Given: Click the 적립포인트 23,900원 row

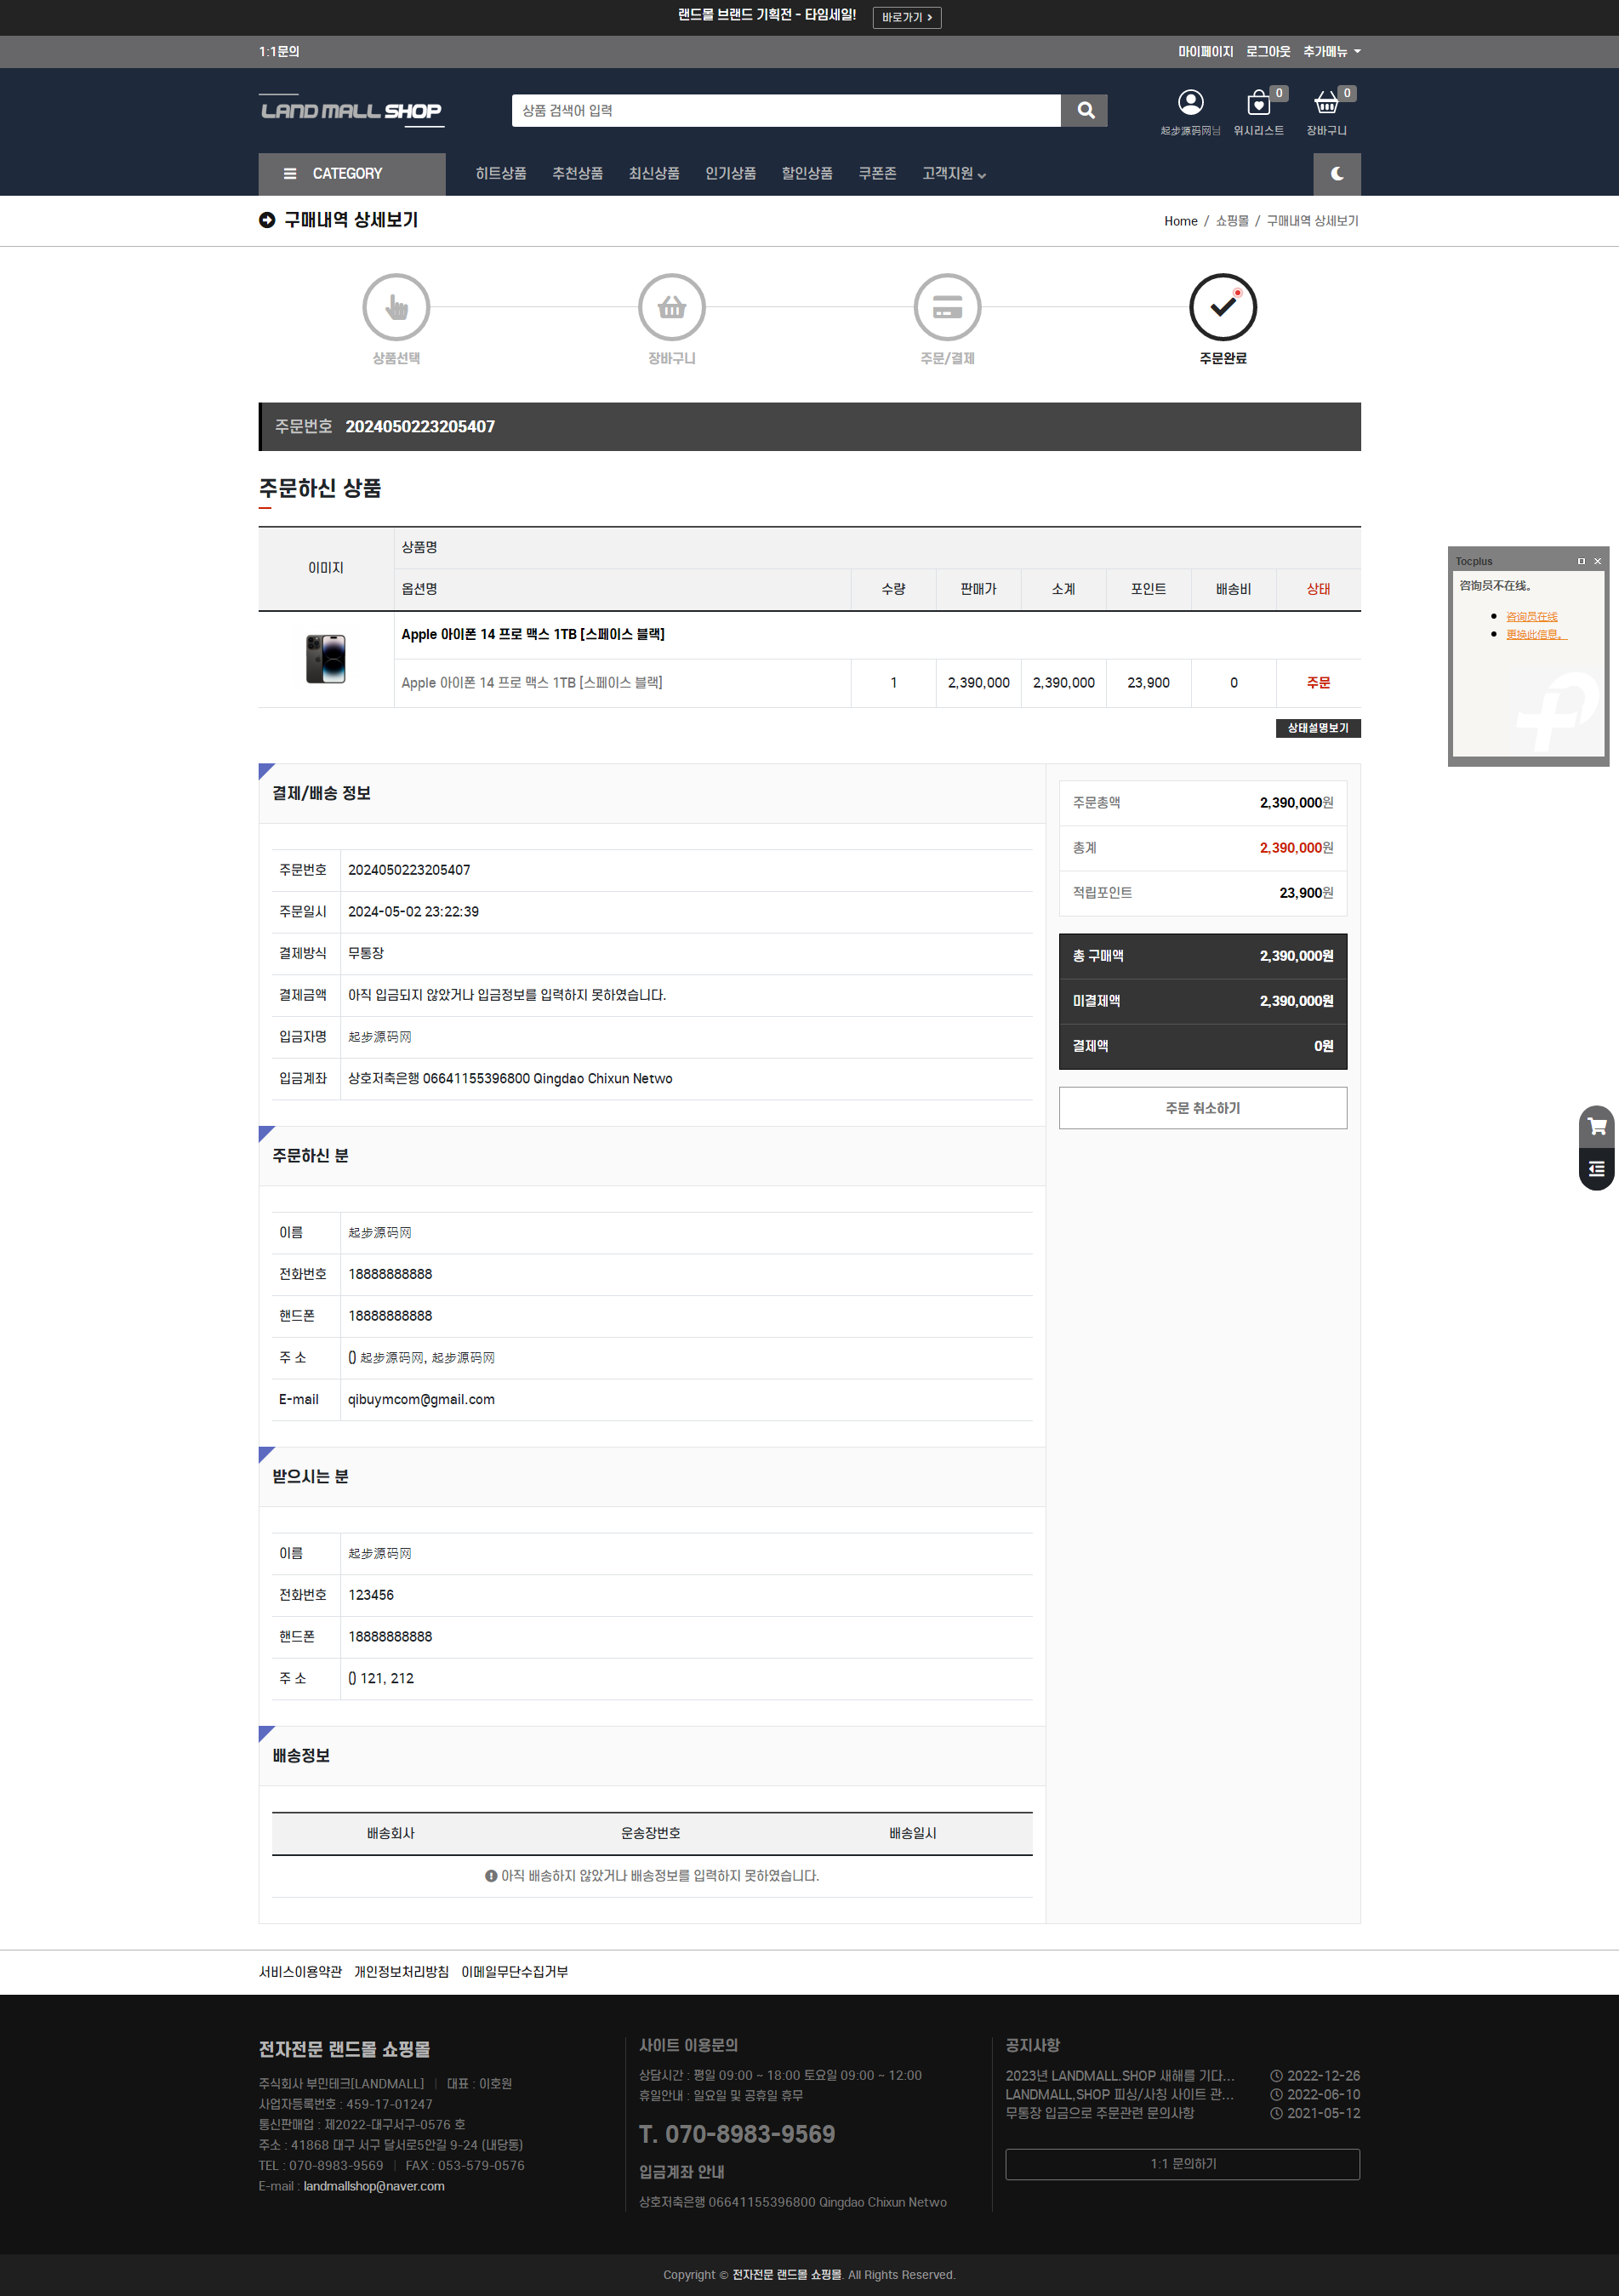Looking at the screenshot, I should click(x=1203, y=893).
